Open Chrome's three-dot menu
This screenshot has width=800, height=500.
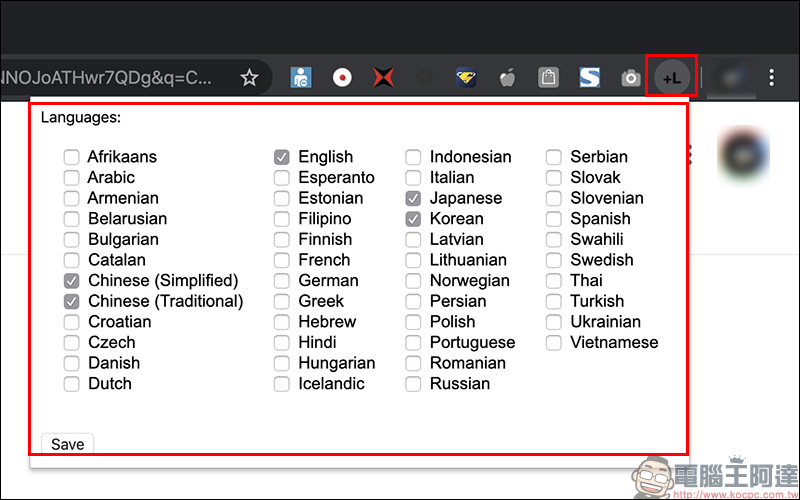pos(771,77)
